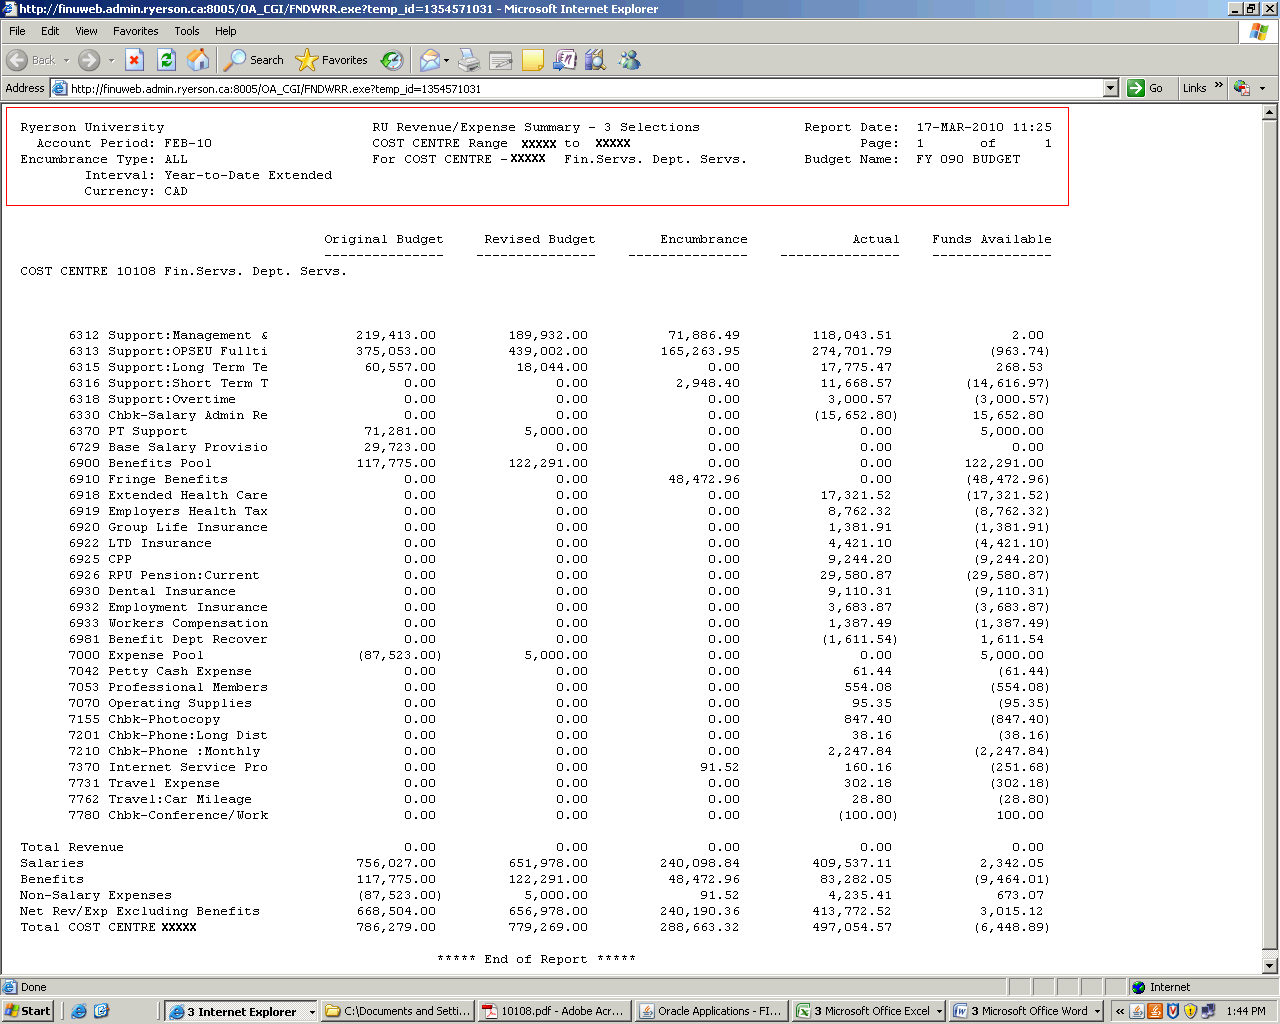Open the History panel icon
The image size is (1280, 1024).
click(x=392, y=60)
